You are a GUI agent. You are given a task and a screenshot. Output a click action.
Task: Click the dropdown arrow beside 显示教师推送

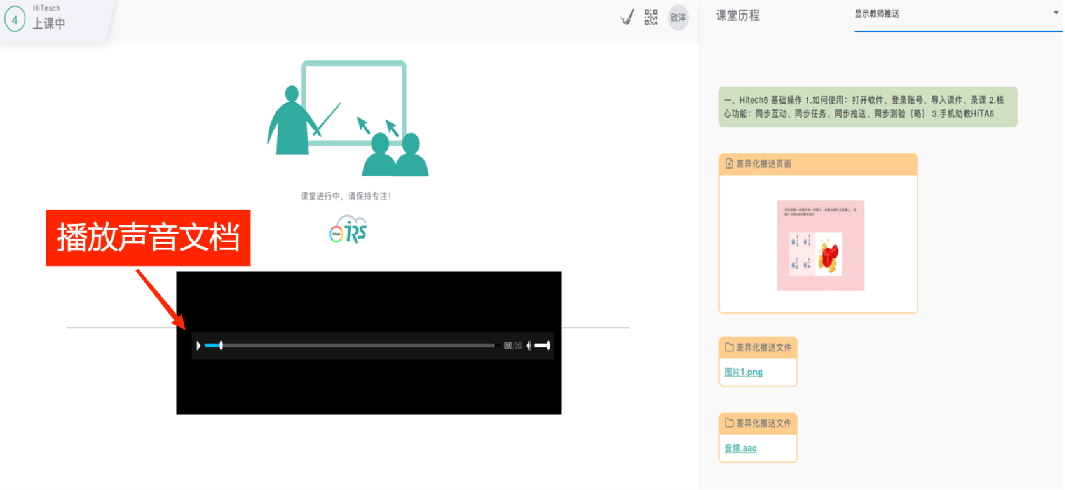pyautogui.click(x=1056, y=14)
